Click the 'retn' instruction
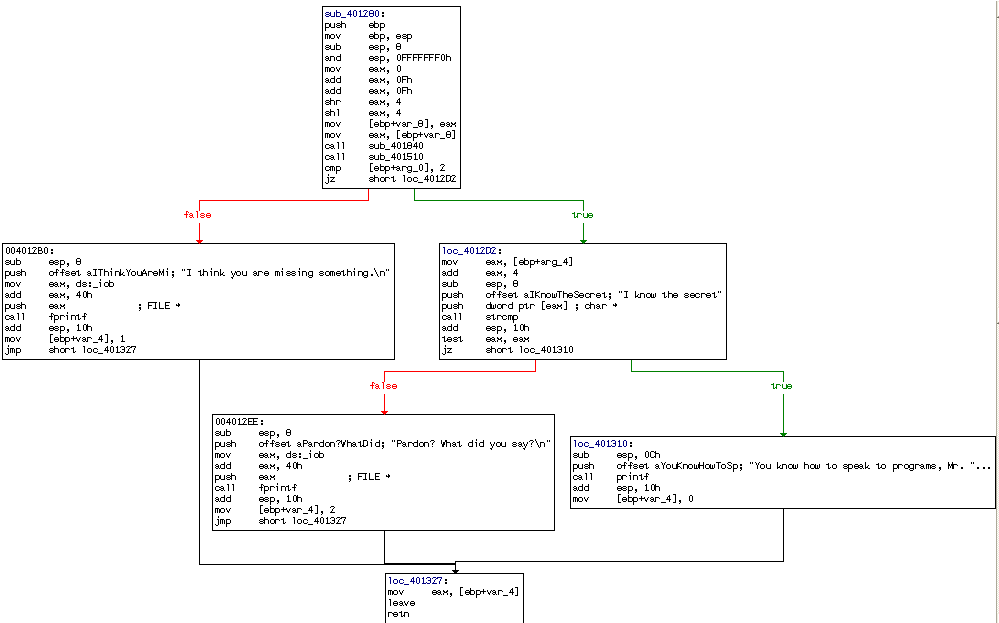This screenshot has width=999, height=623. [399, 614]
